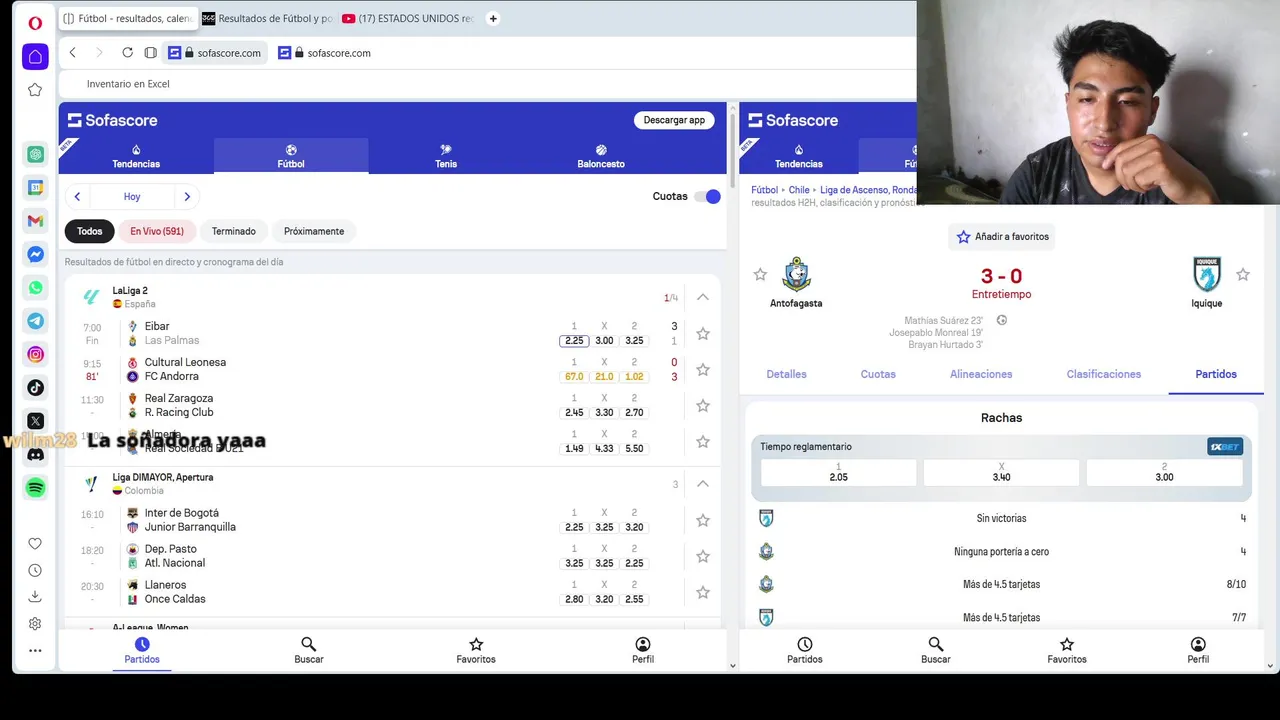Open Detalles tab for Antofagasta match
Image resolution: width=1280 pixels, height=720 pixels.
(786, 374)
